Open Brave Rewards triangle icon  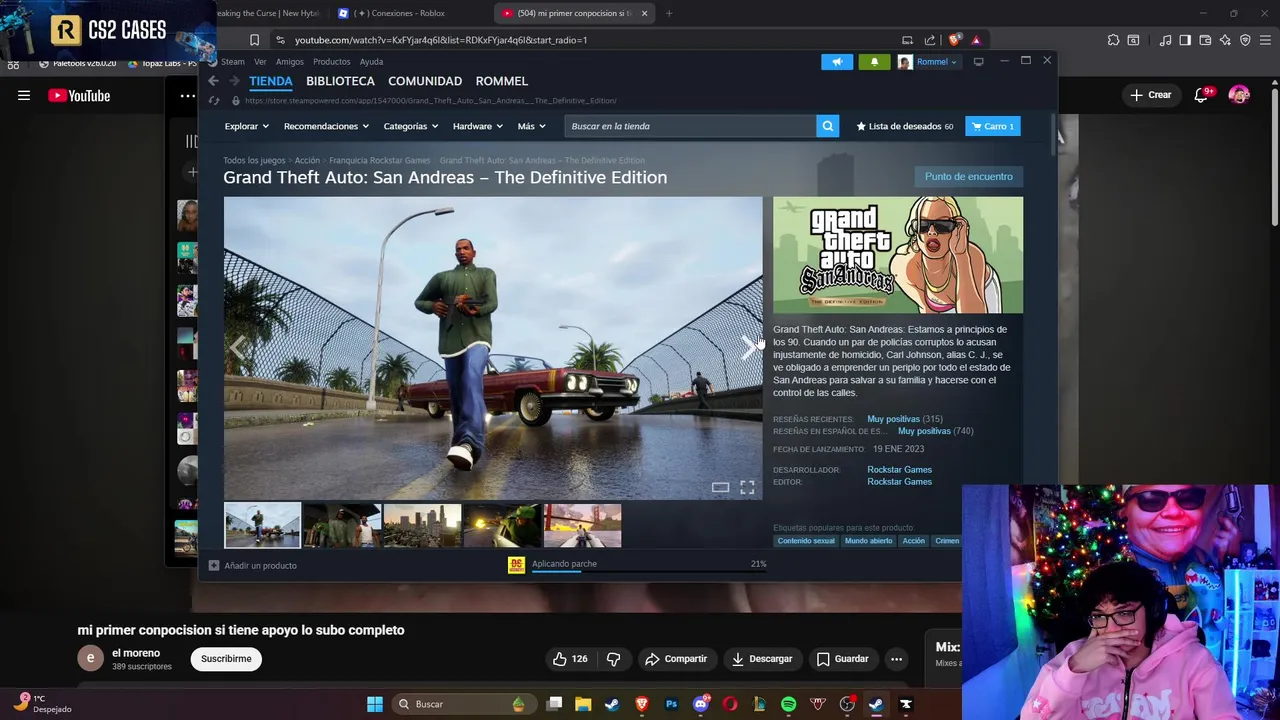(x=976, y=40)
